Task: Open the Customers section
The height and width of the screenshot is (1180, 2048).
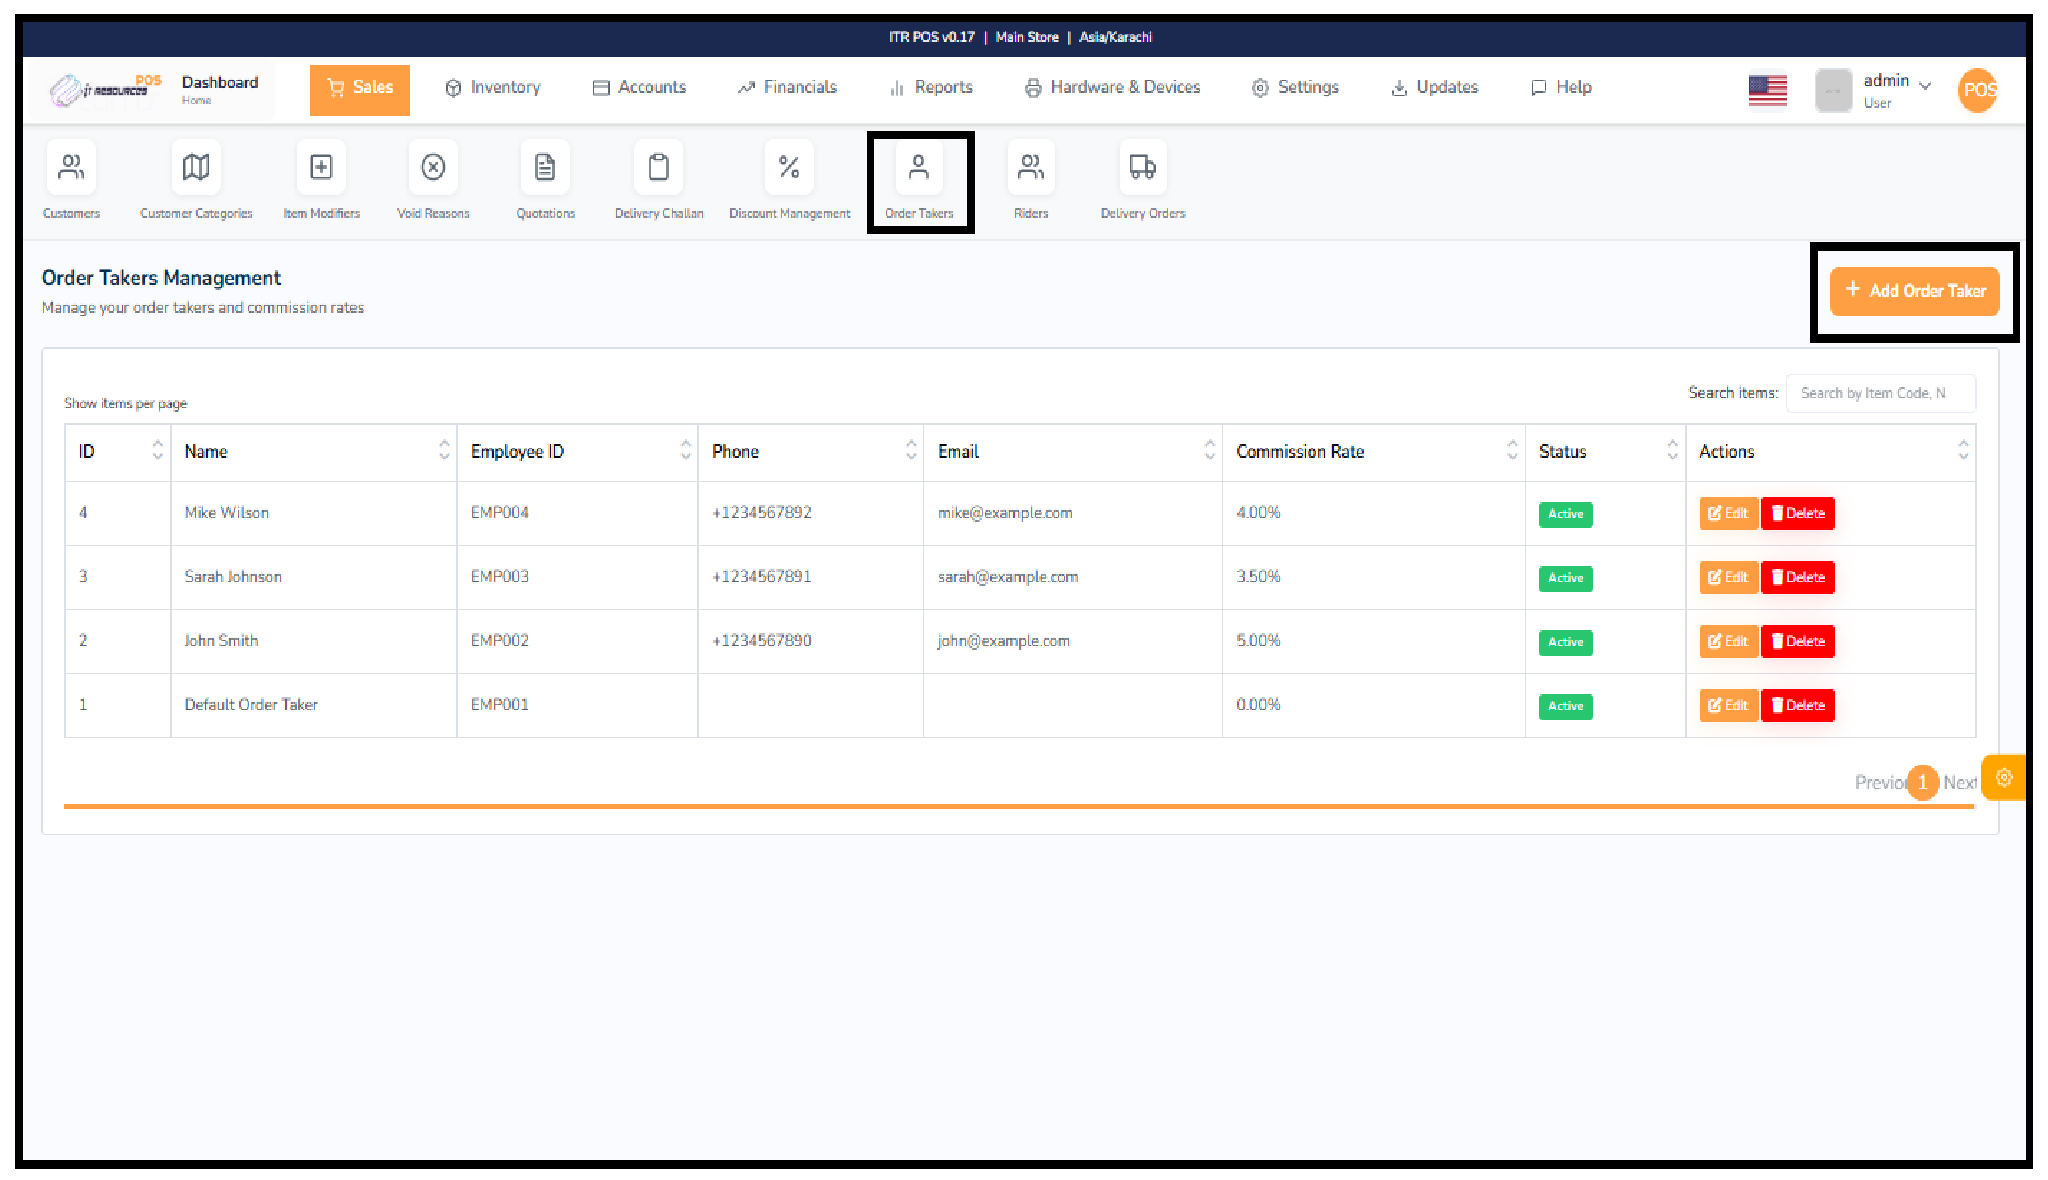Action: click(x=71, y=180)
